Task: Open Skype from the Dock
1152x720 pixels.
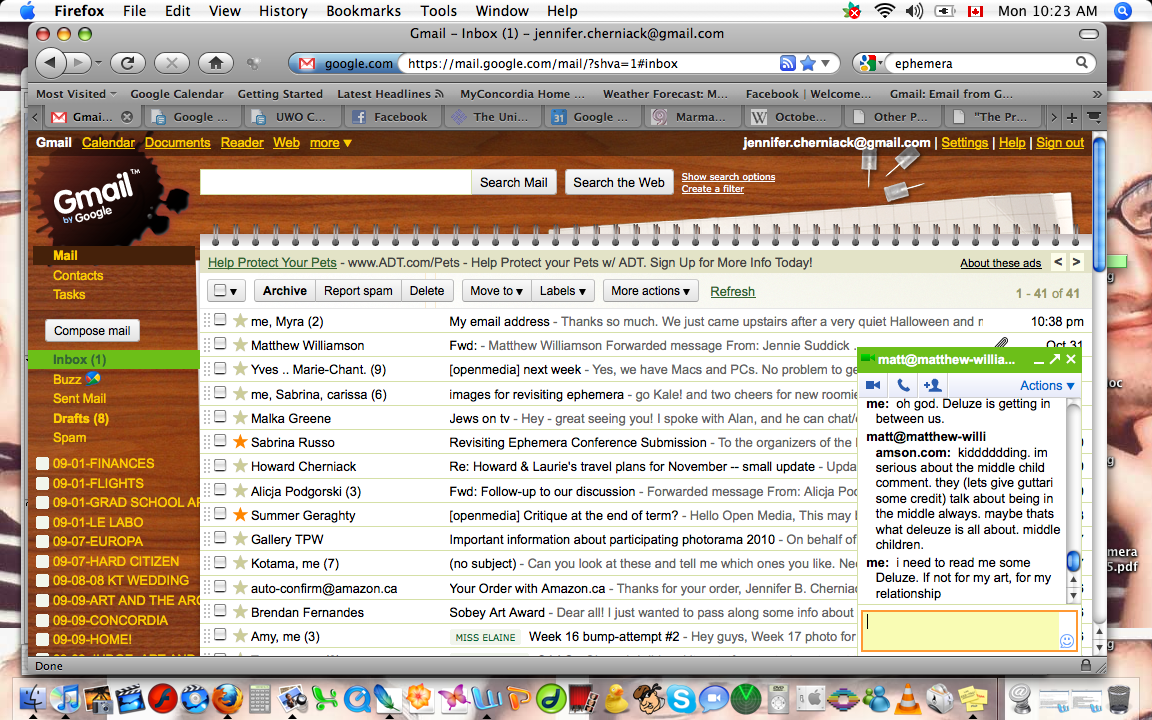Action: (680, 698)
